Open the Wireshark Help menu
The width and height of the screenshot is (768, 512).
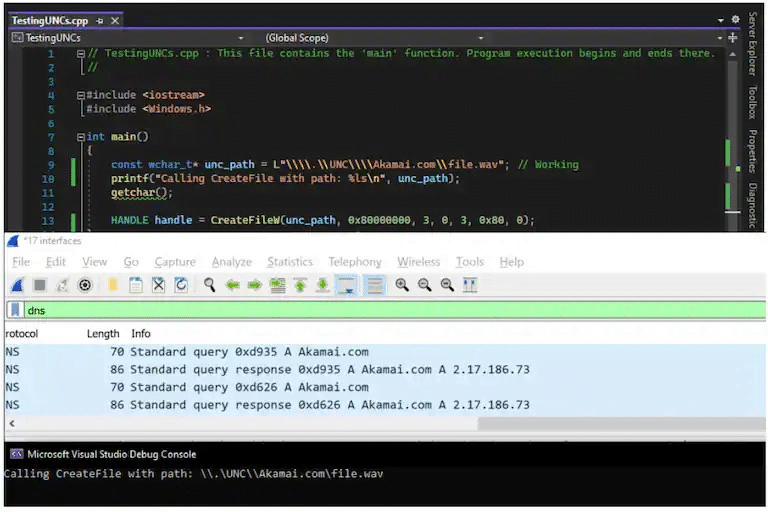pos(511,262)
